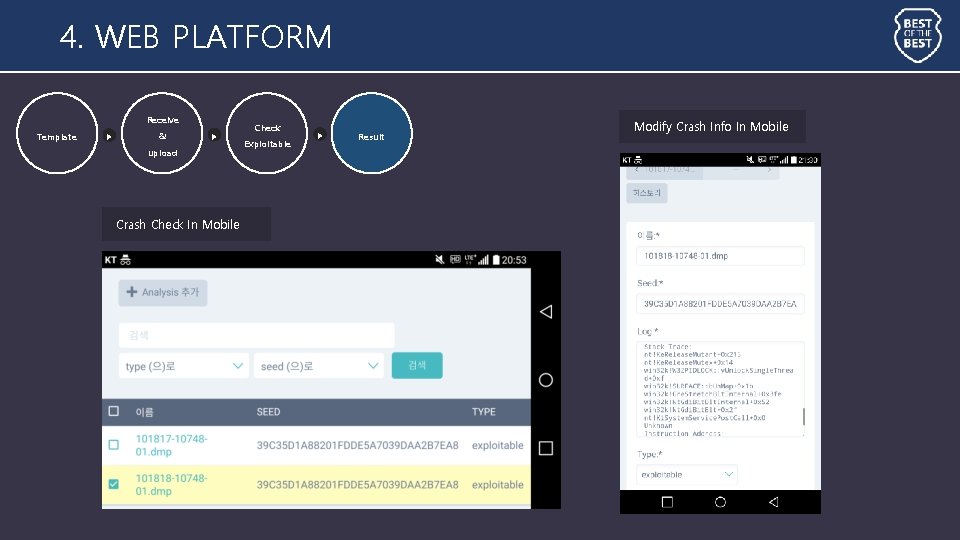Viewport: 960px width, 540px height.
Task: Tap the signal bars in landscape status bar
Action: tap(484, 260)
